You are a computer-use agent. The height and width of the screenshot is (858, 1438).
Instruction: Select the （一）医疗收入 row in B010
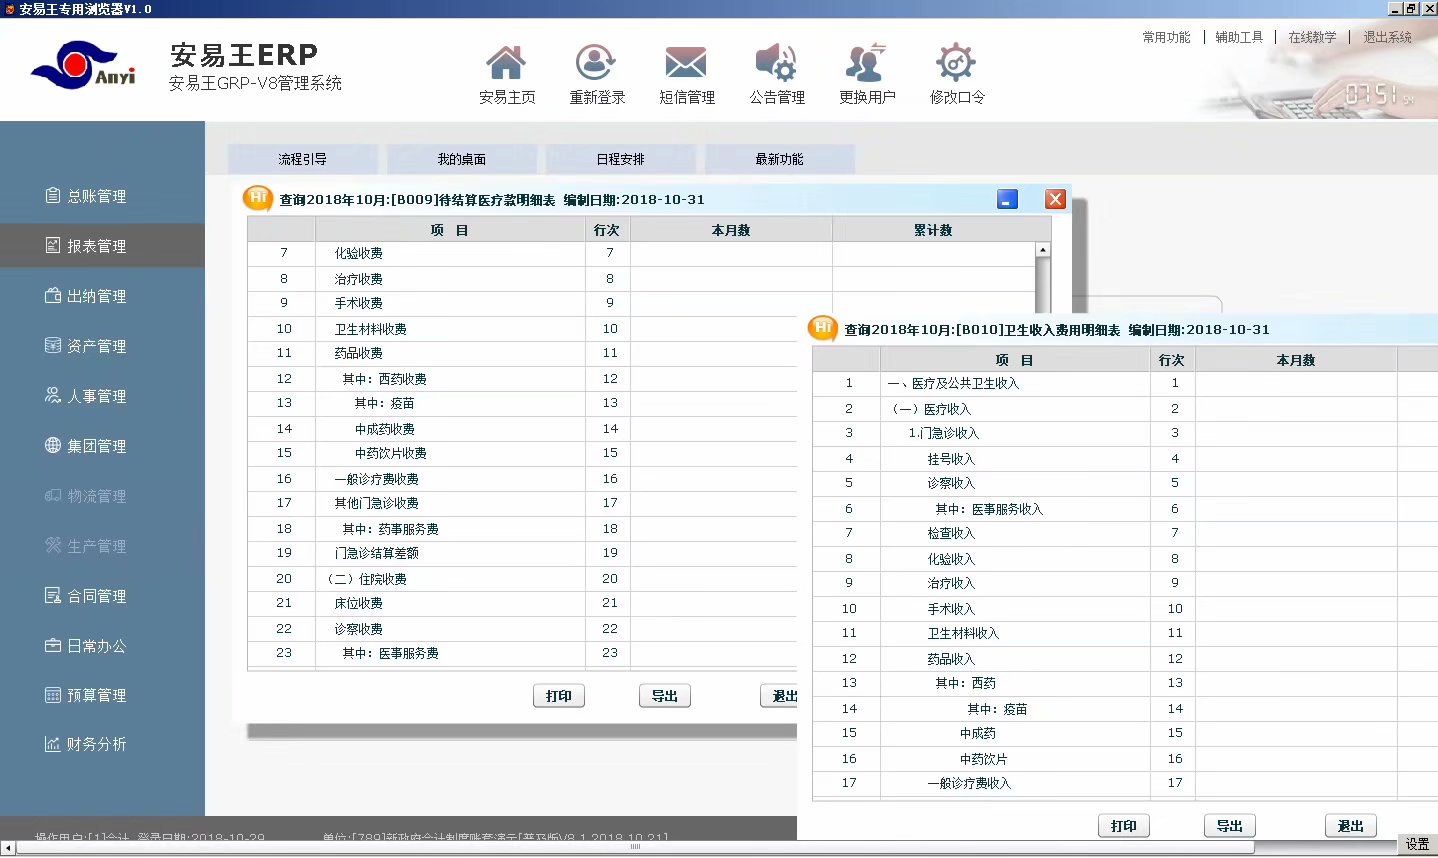pyautogui.click(x=1125, y=409)
